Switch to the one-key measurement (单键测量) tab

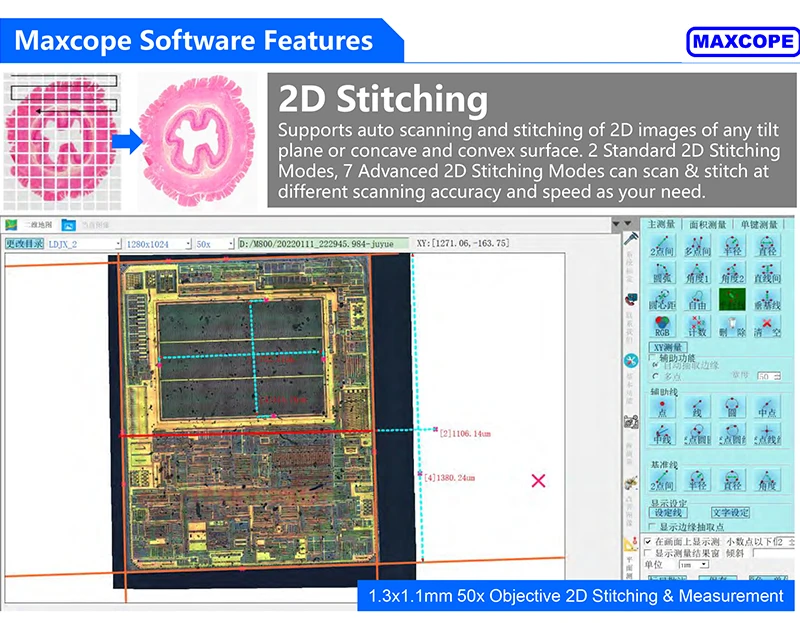759,225
